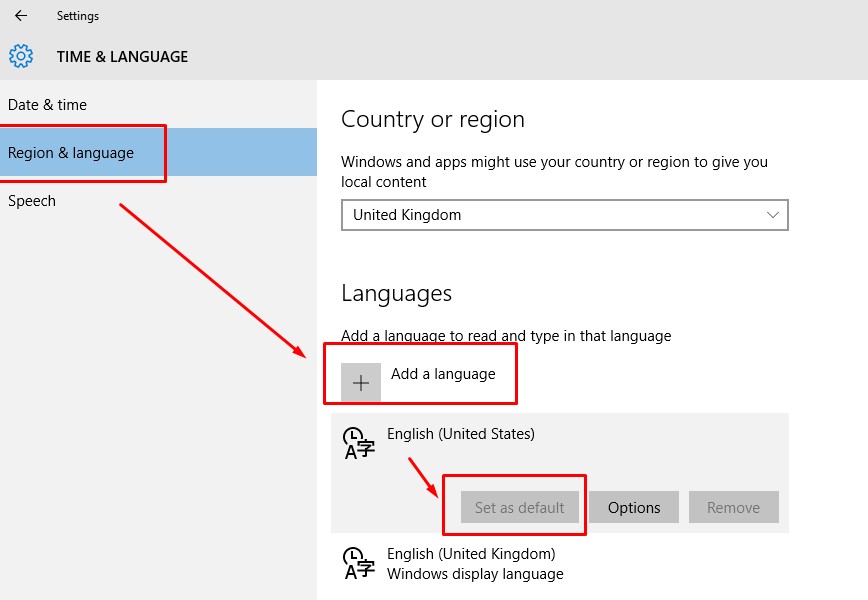
Task: Select Region & language in sidebar
Action: click(71, 153)
